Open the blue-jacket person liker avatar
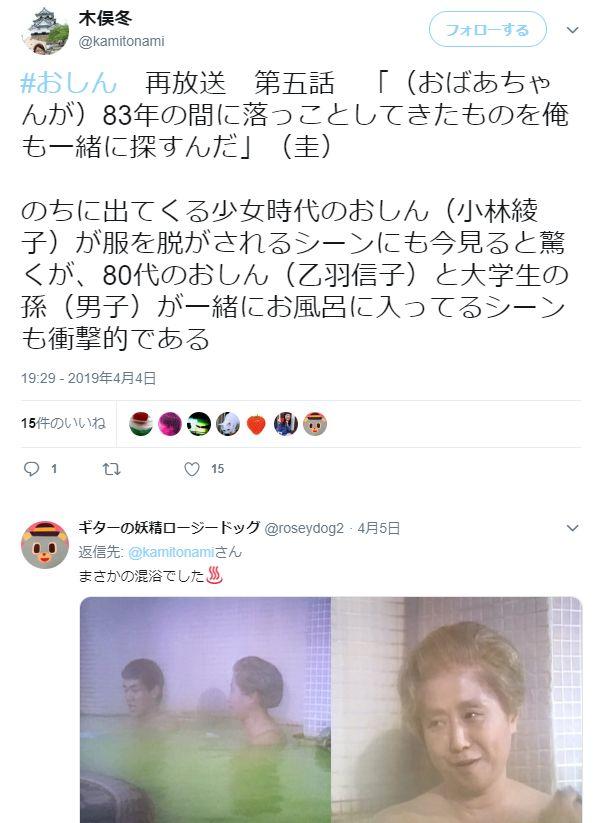This screenshot has height=823, width=603. [286, 424]
